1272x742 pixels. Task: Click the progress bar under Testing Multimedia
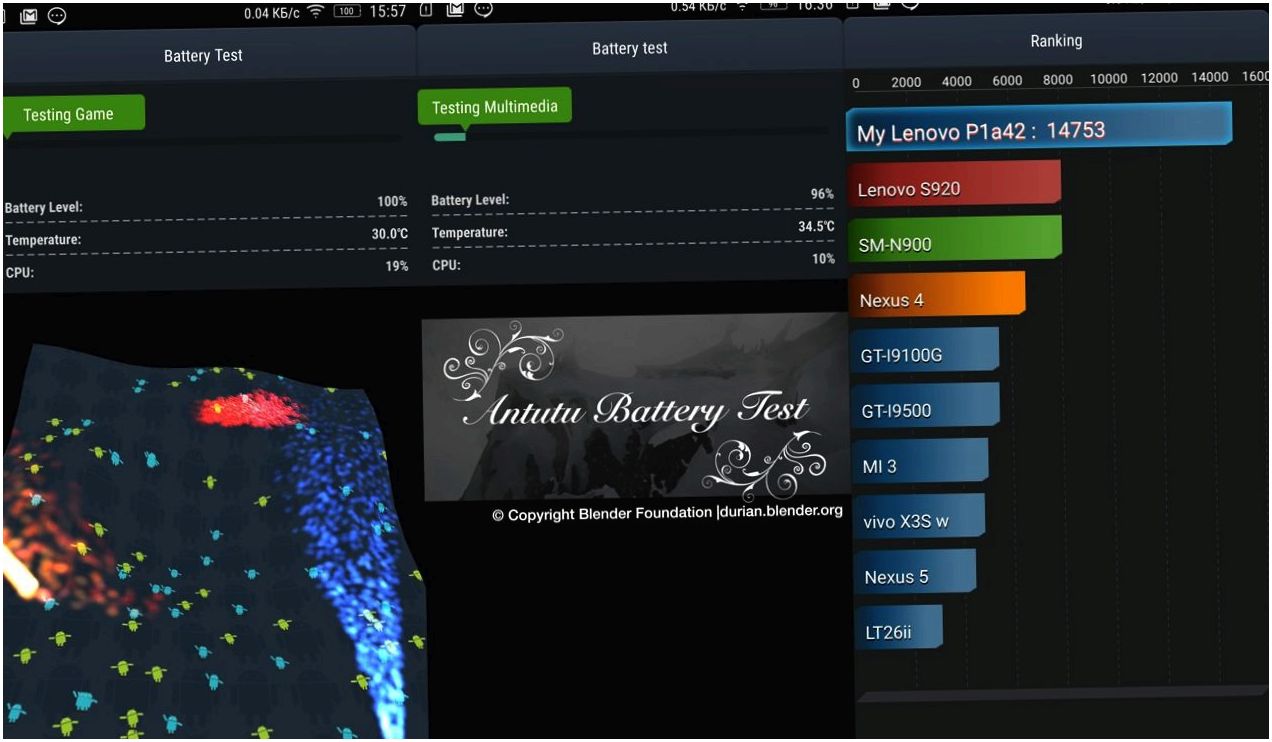pos(630,135)
